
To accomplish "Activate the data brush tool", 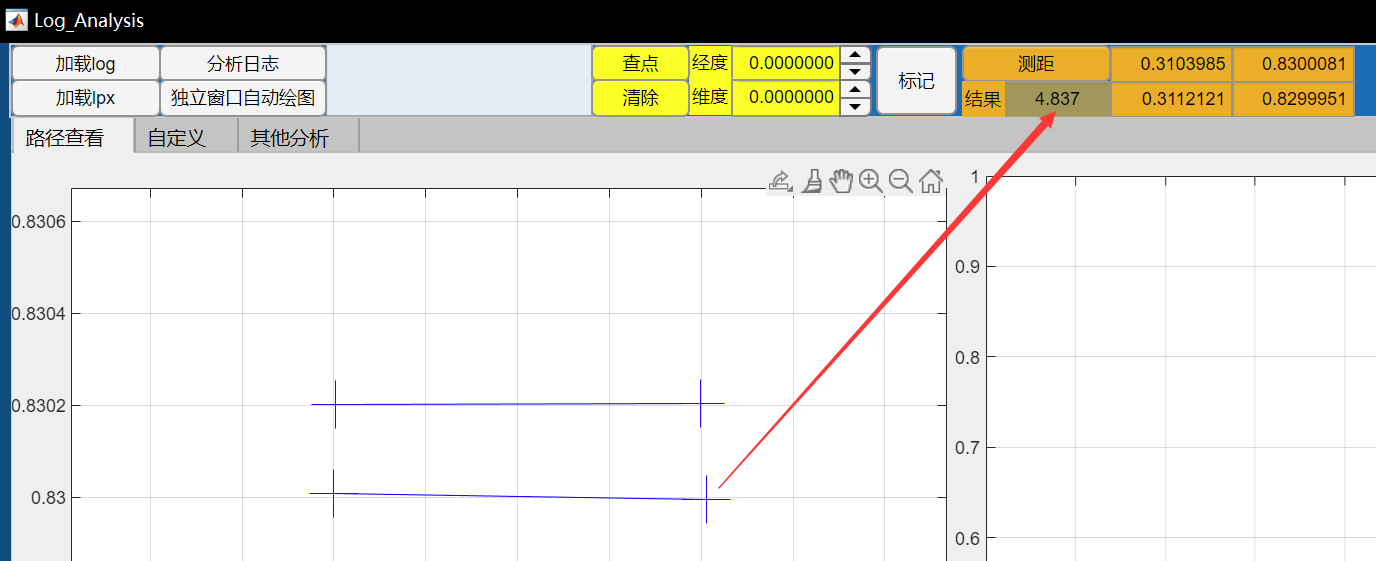I will [811, 181].
